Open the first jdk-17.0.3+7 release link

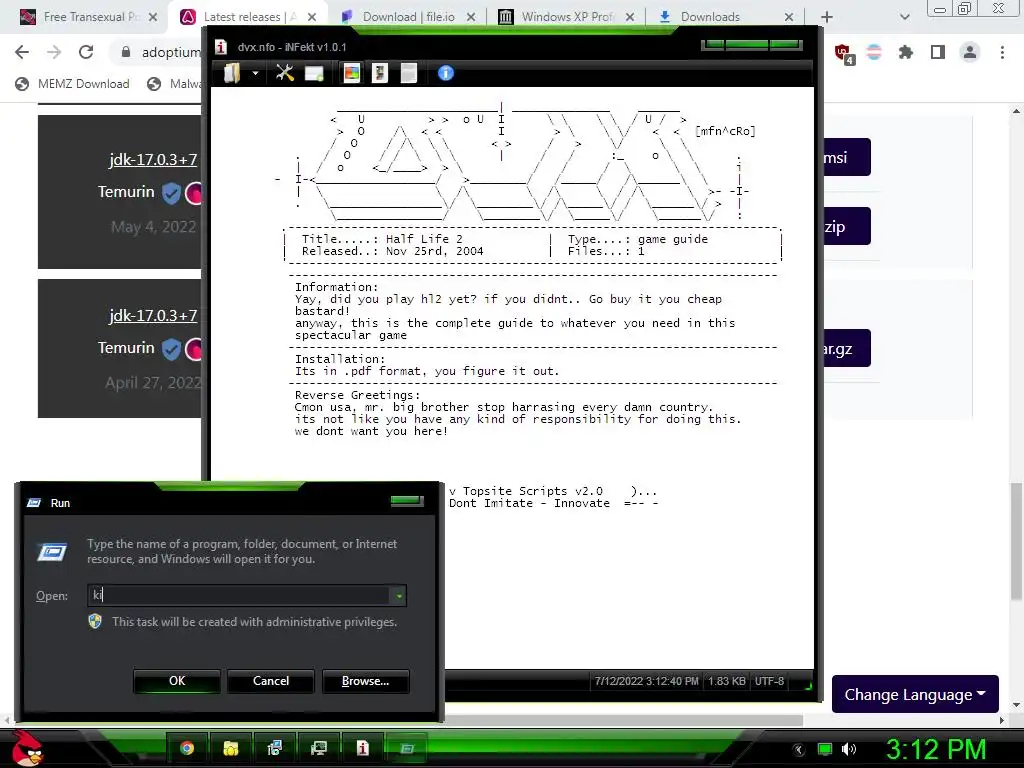pyautogui.click(x=153, y=159)
